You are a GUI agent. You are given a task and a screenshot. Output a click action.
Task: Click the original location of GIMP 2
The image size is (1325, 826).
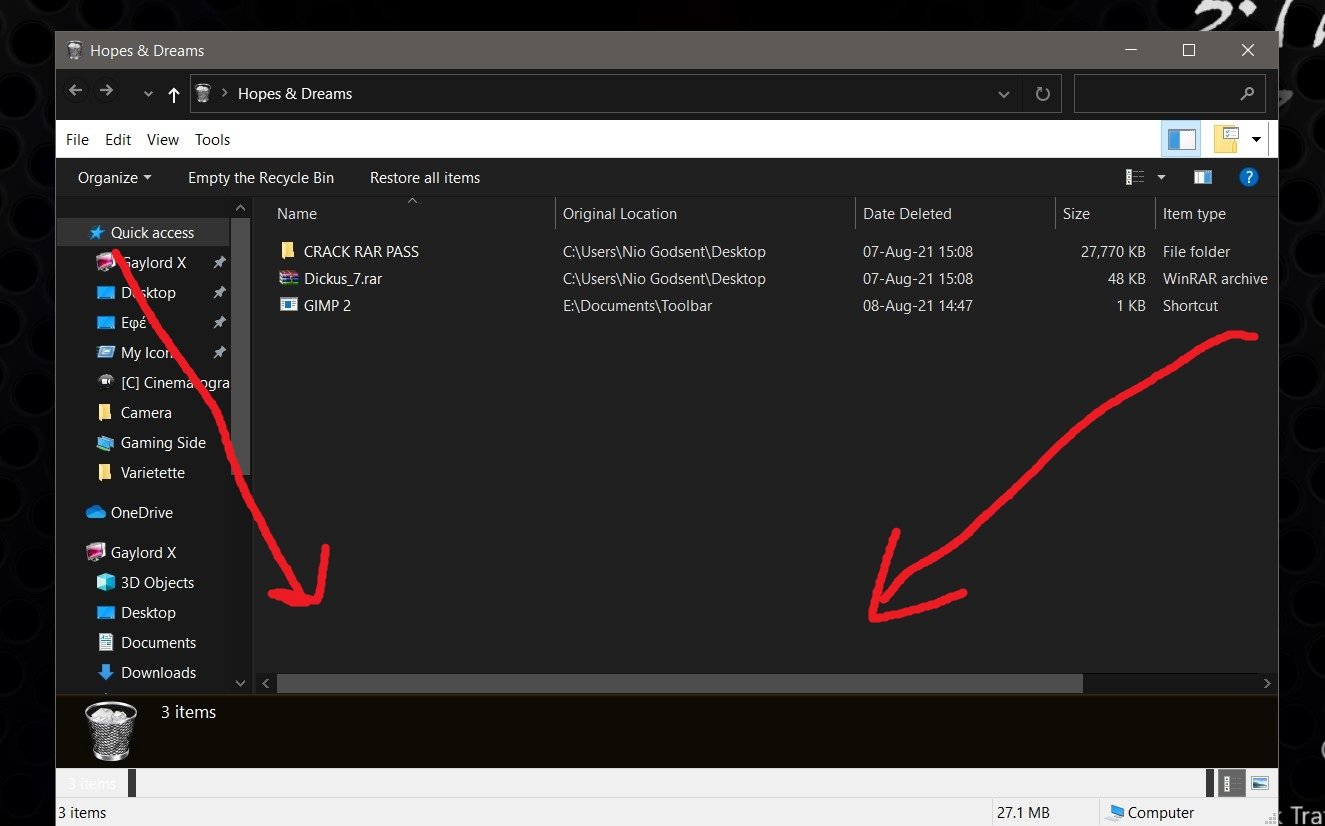pyautogui.click(x=637, y=306)
